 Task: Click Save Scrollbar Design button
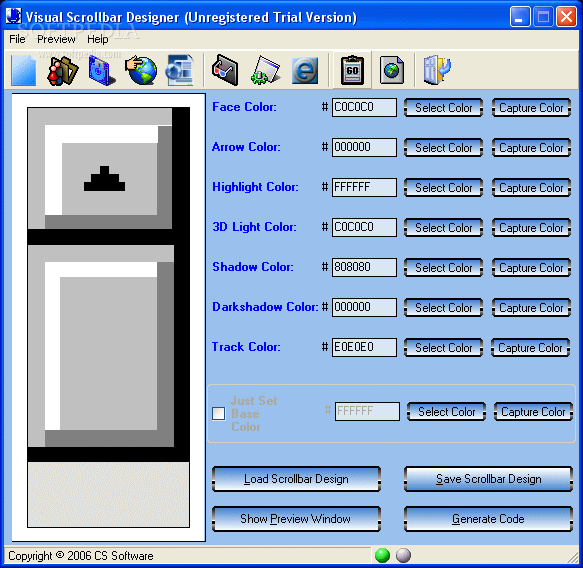[488, 479]
